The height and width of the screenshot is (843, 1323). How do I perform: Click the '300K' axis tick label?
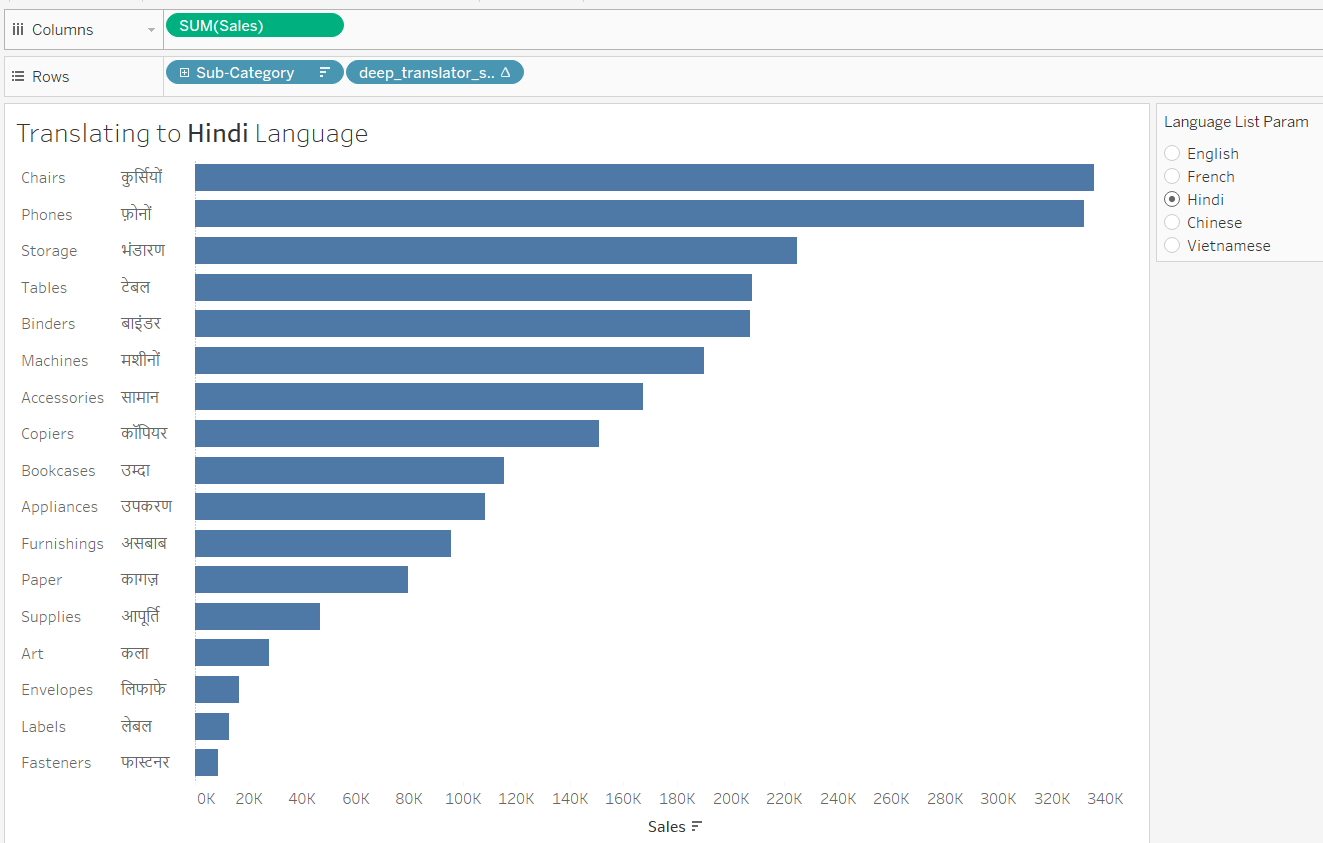999,799
